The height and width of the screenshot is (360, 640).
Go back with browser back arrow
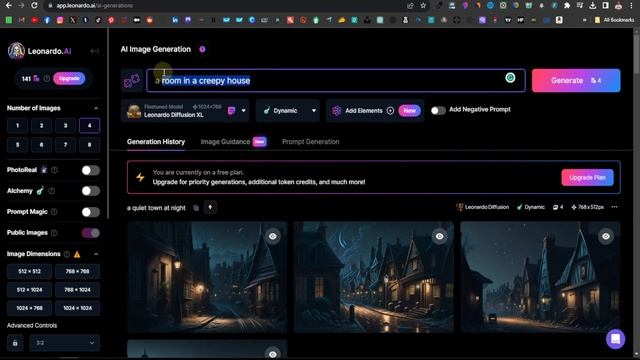point(9,6)
